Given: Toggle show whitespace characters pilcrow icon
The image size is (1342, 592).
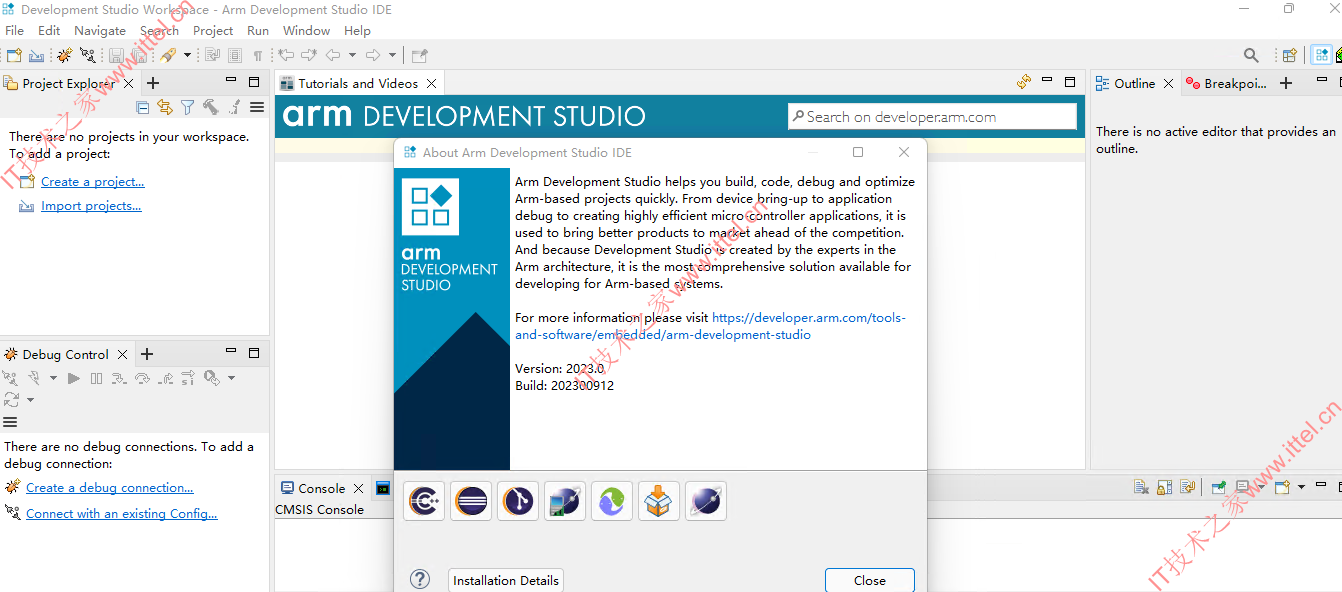Looking at the screenshot, I should point(258,56).
